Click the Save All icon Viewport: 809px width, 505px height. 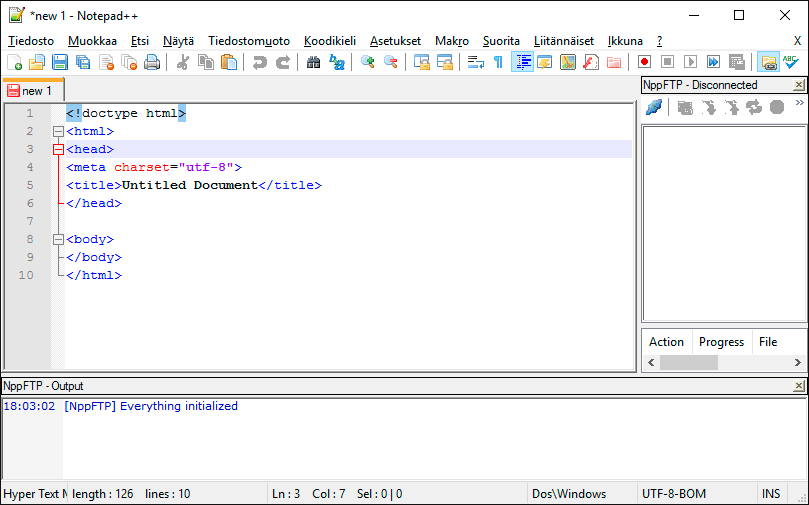83,62
